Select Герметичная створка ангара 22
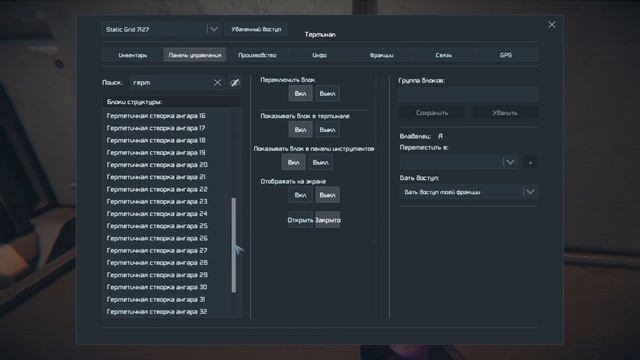Screen dimensions: 640x360 tap(165, 189)
